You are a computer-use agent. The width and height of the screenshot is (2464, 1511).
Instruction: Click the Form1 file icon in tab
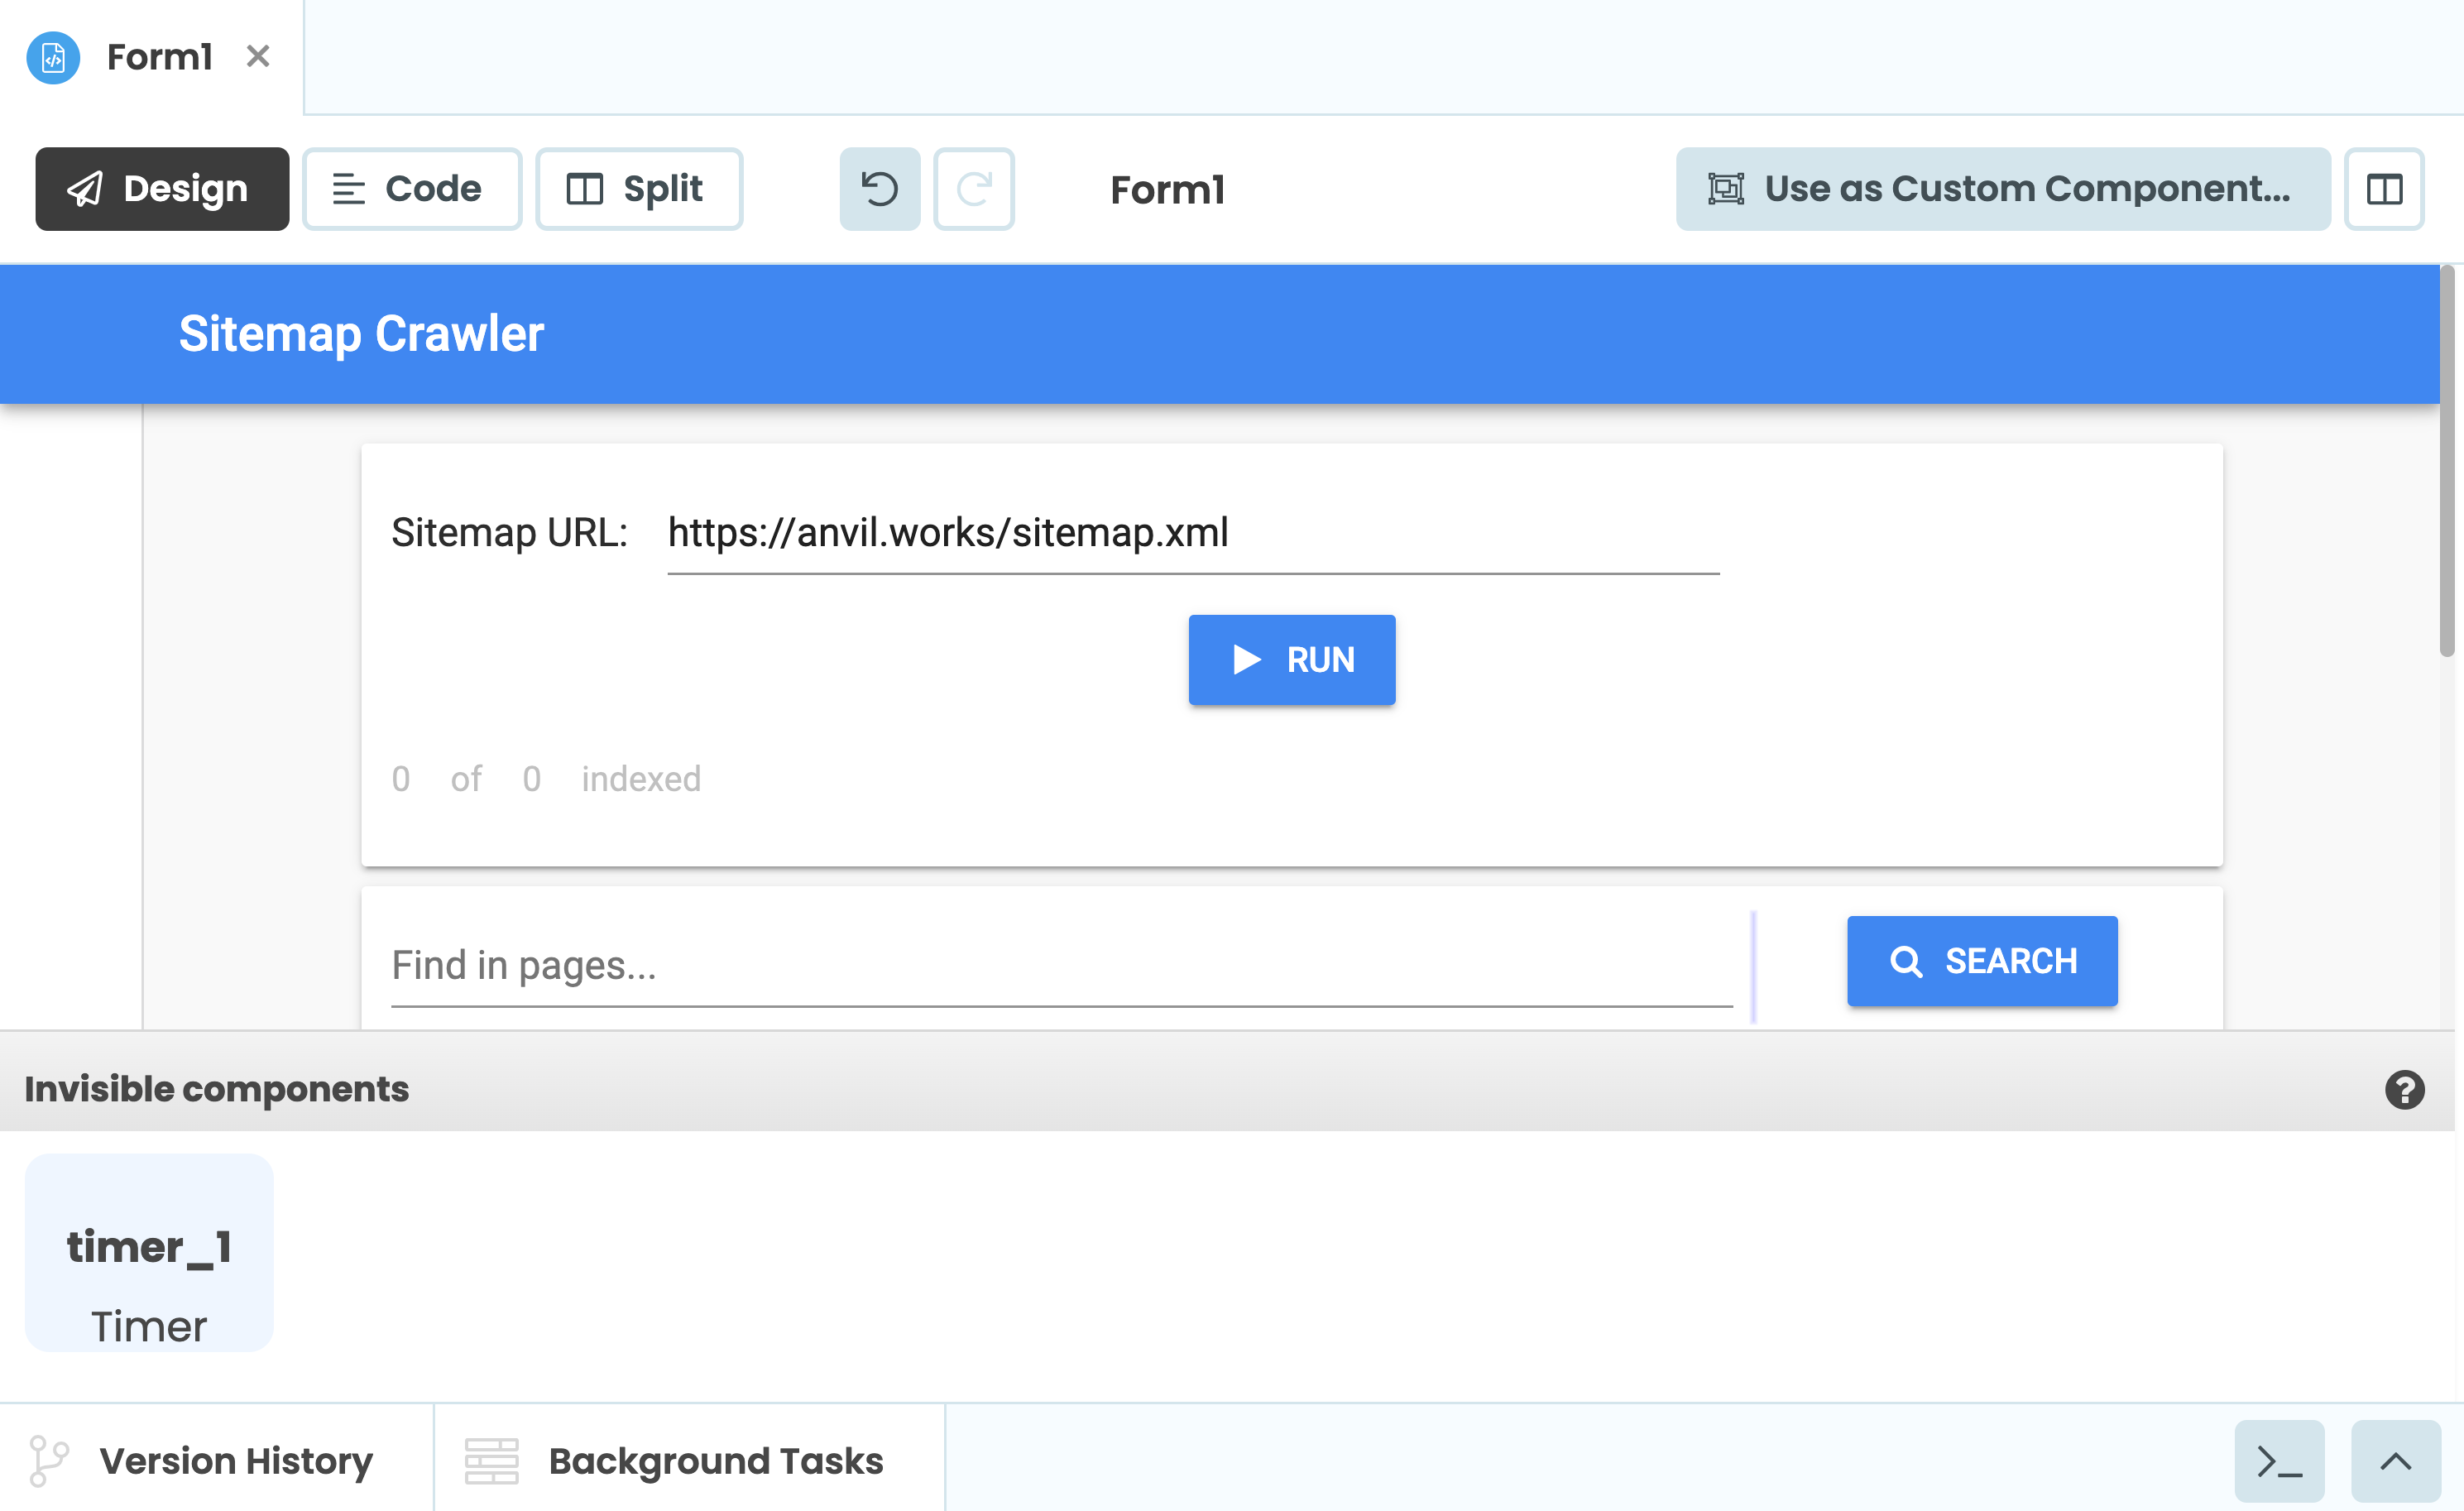click(x=53, y=57)
